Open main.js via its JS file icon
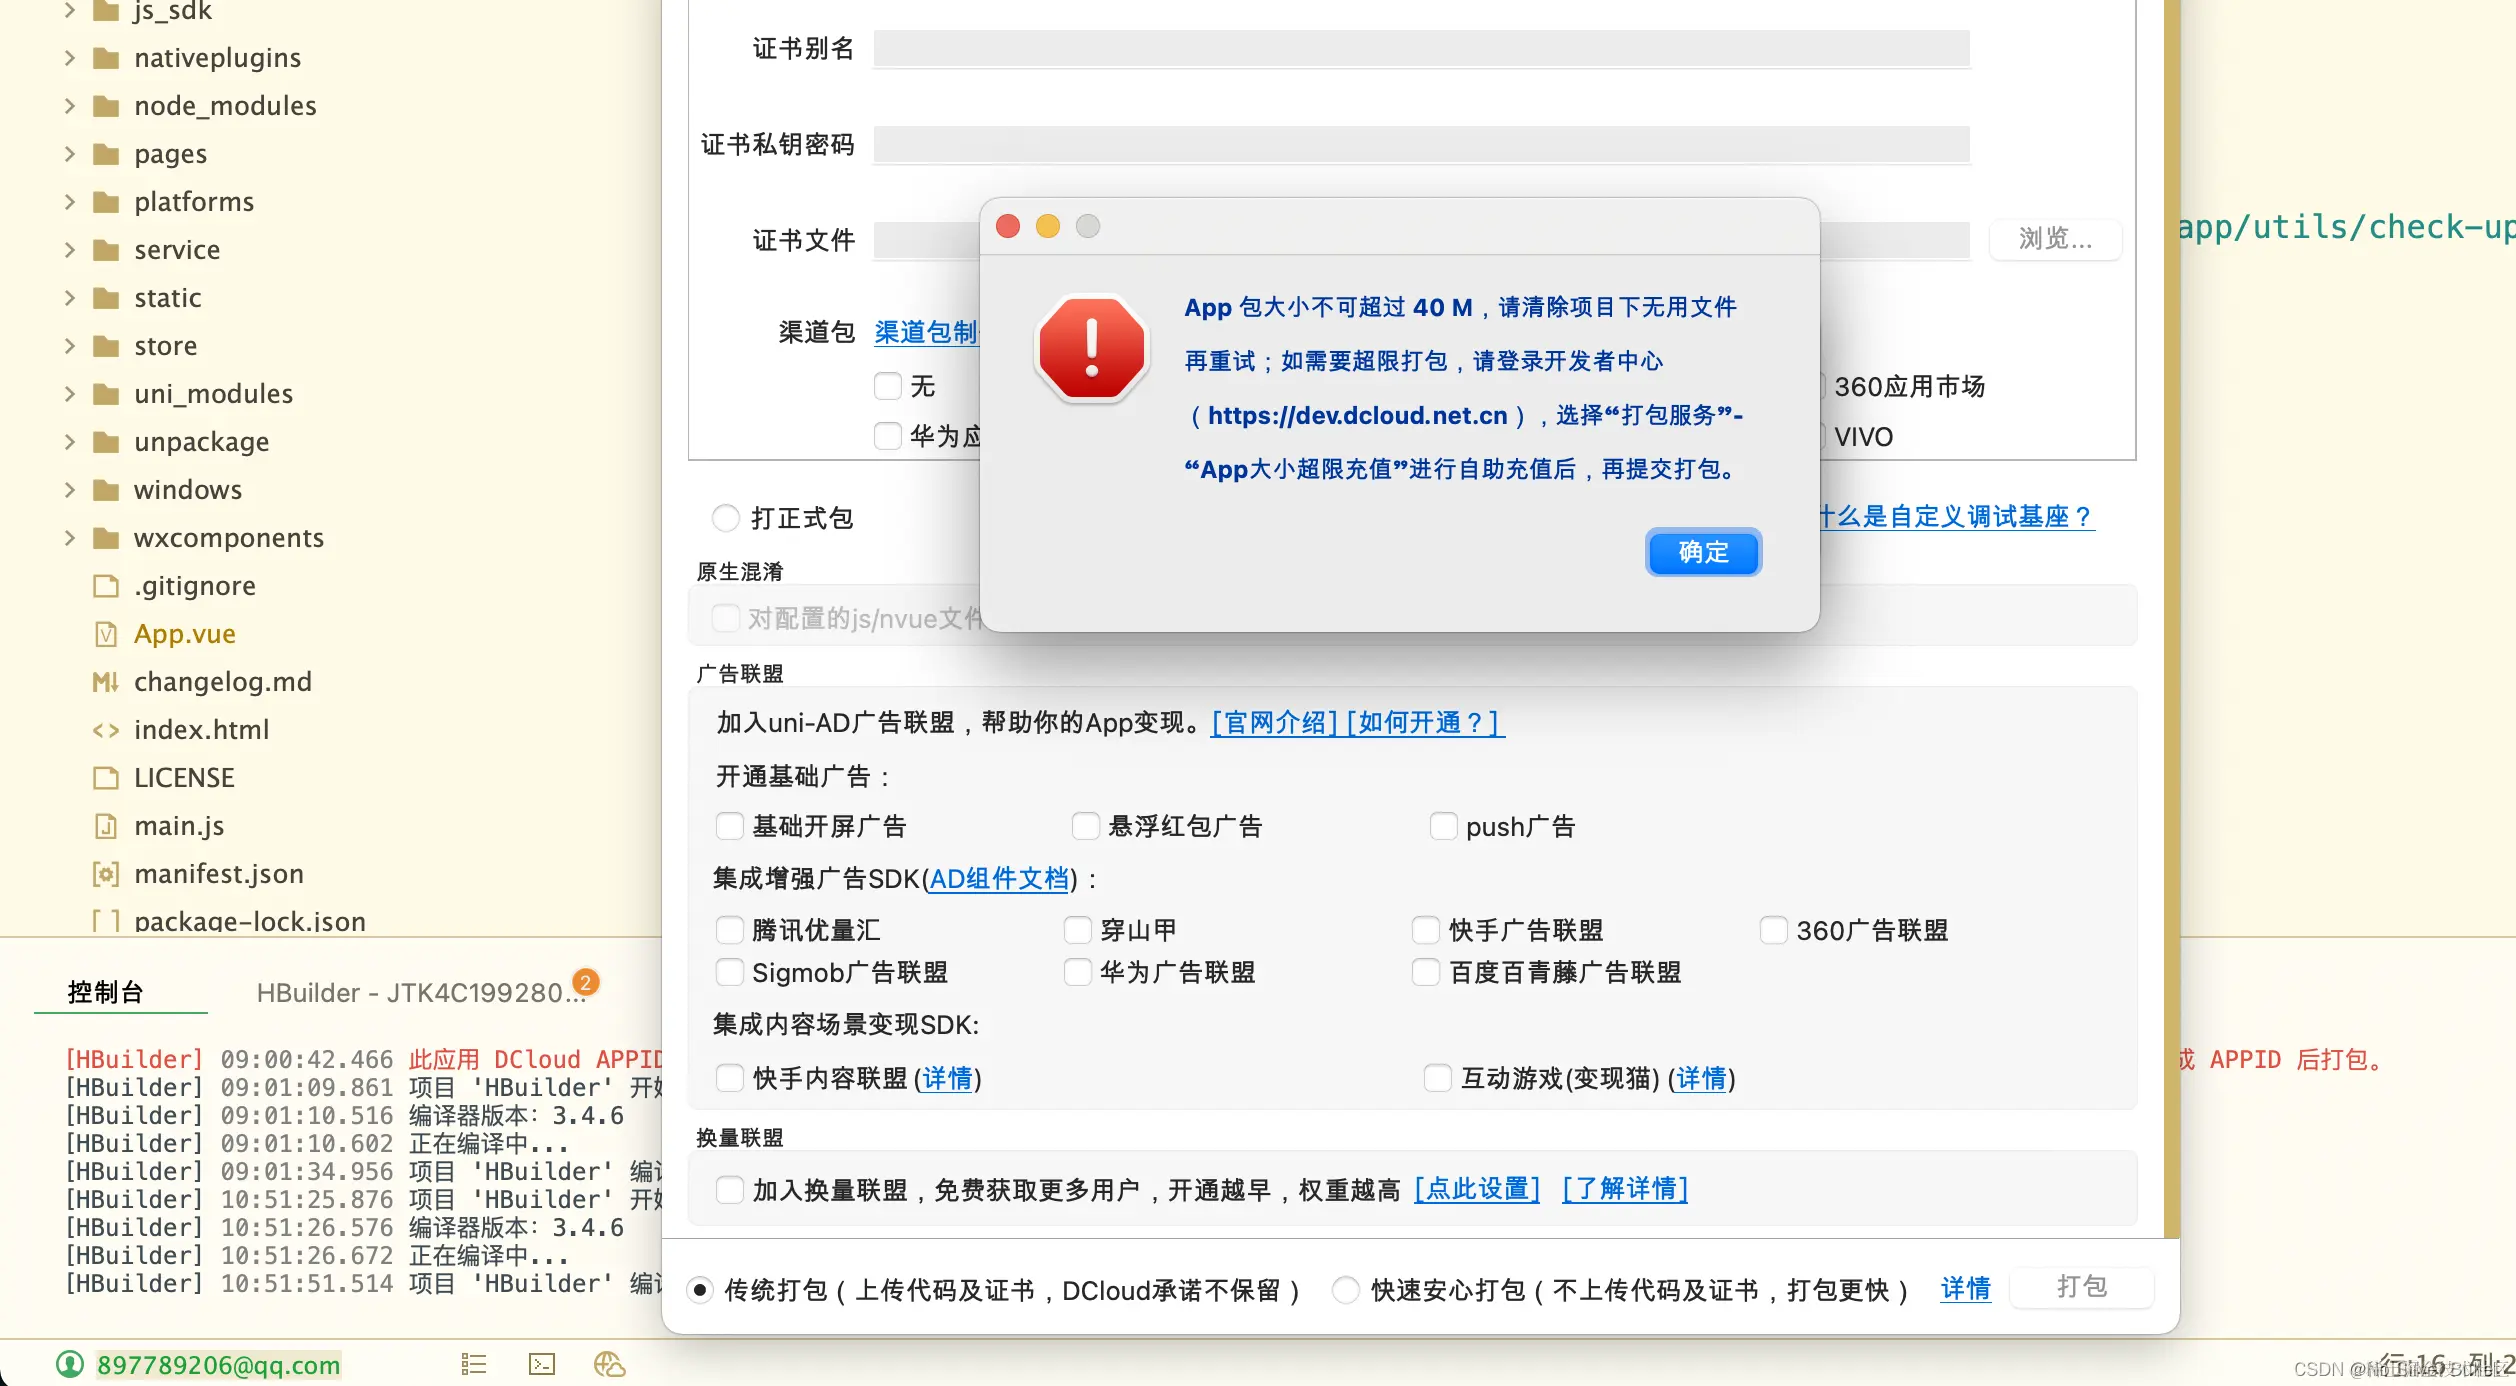This screenshot has height=1386, width=2516. (x=106, y=825)
